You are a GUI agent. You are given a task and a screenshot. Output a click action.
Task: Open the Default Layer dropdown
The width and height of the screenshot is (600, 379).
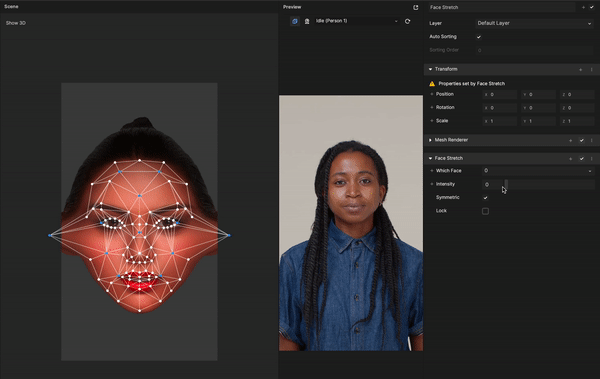[534, 23]
